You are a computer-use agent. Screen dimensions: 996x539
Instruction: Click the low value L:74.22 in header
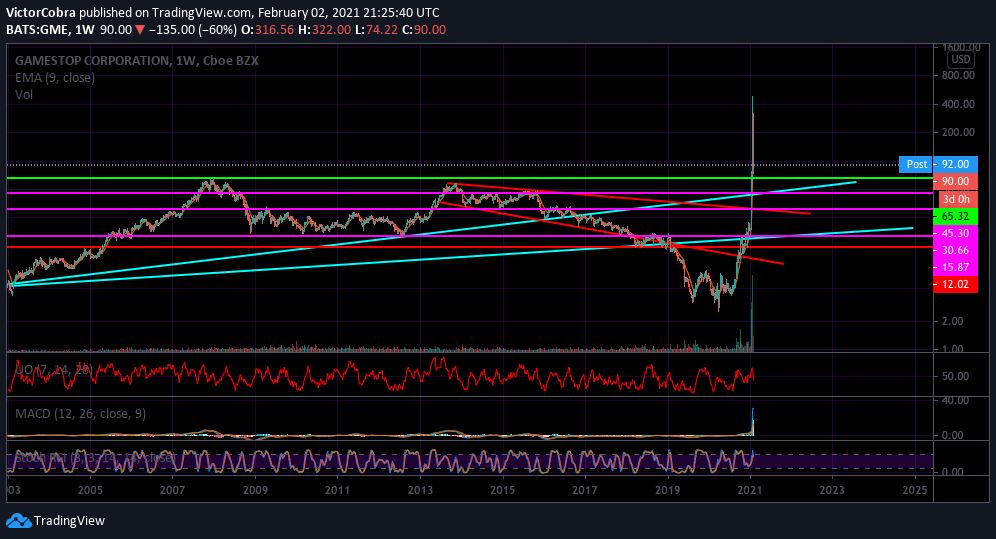point(377,30)
